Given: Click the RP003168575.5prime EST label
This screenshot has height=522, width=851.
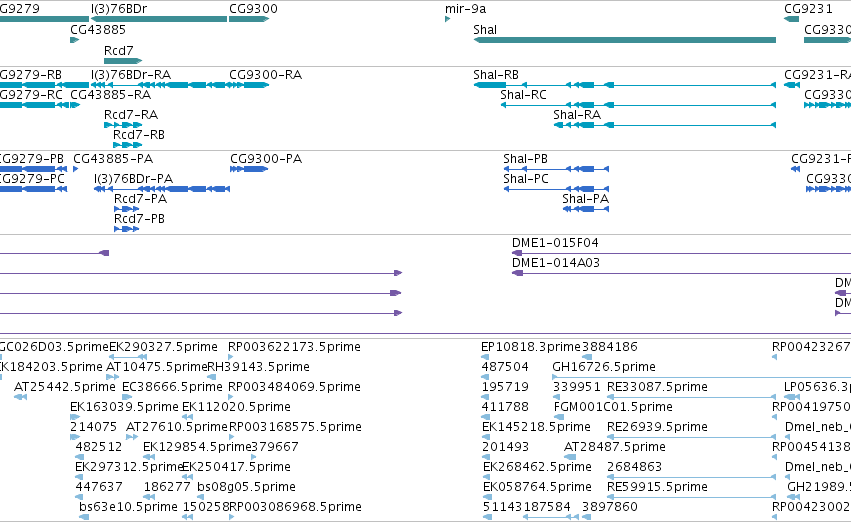Looking at the screenshot, I should (295, 427).
